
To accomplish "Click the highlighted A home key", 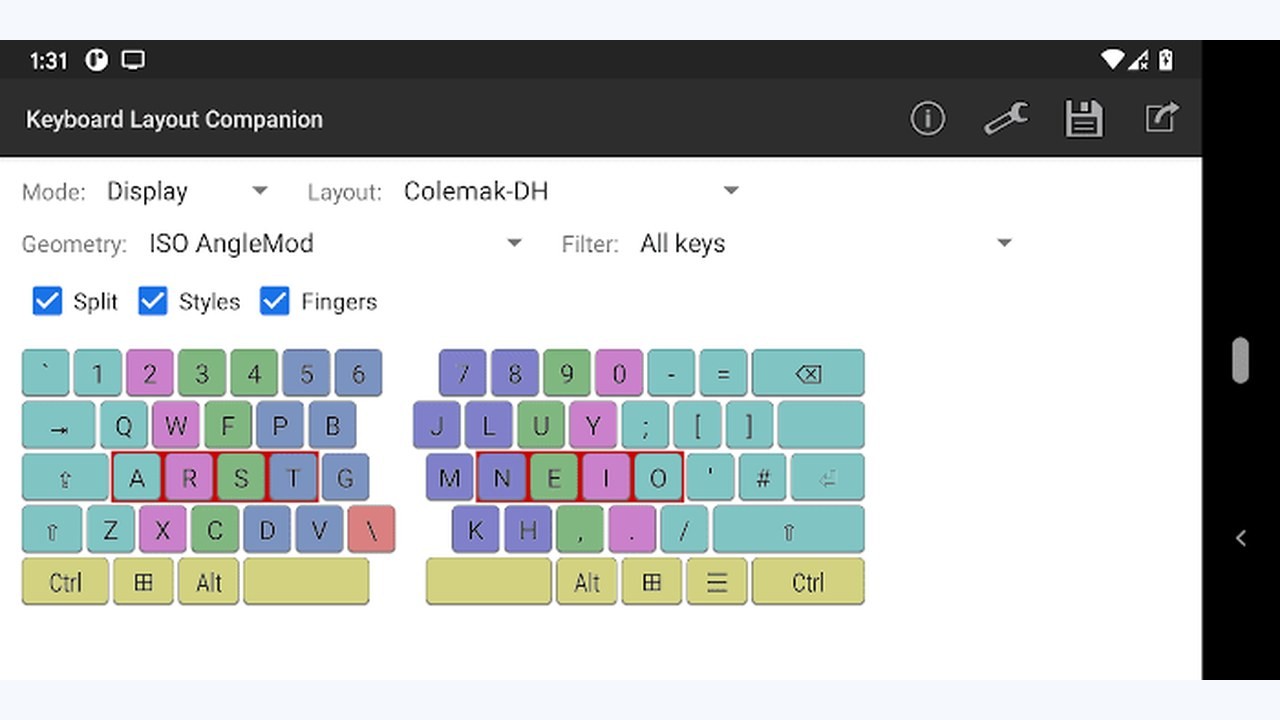I will coord(137,478).
